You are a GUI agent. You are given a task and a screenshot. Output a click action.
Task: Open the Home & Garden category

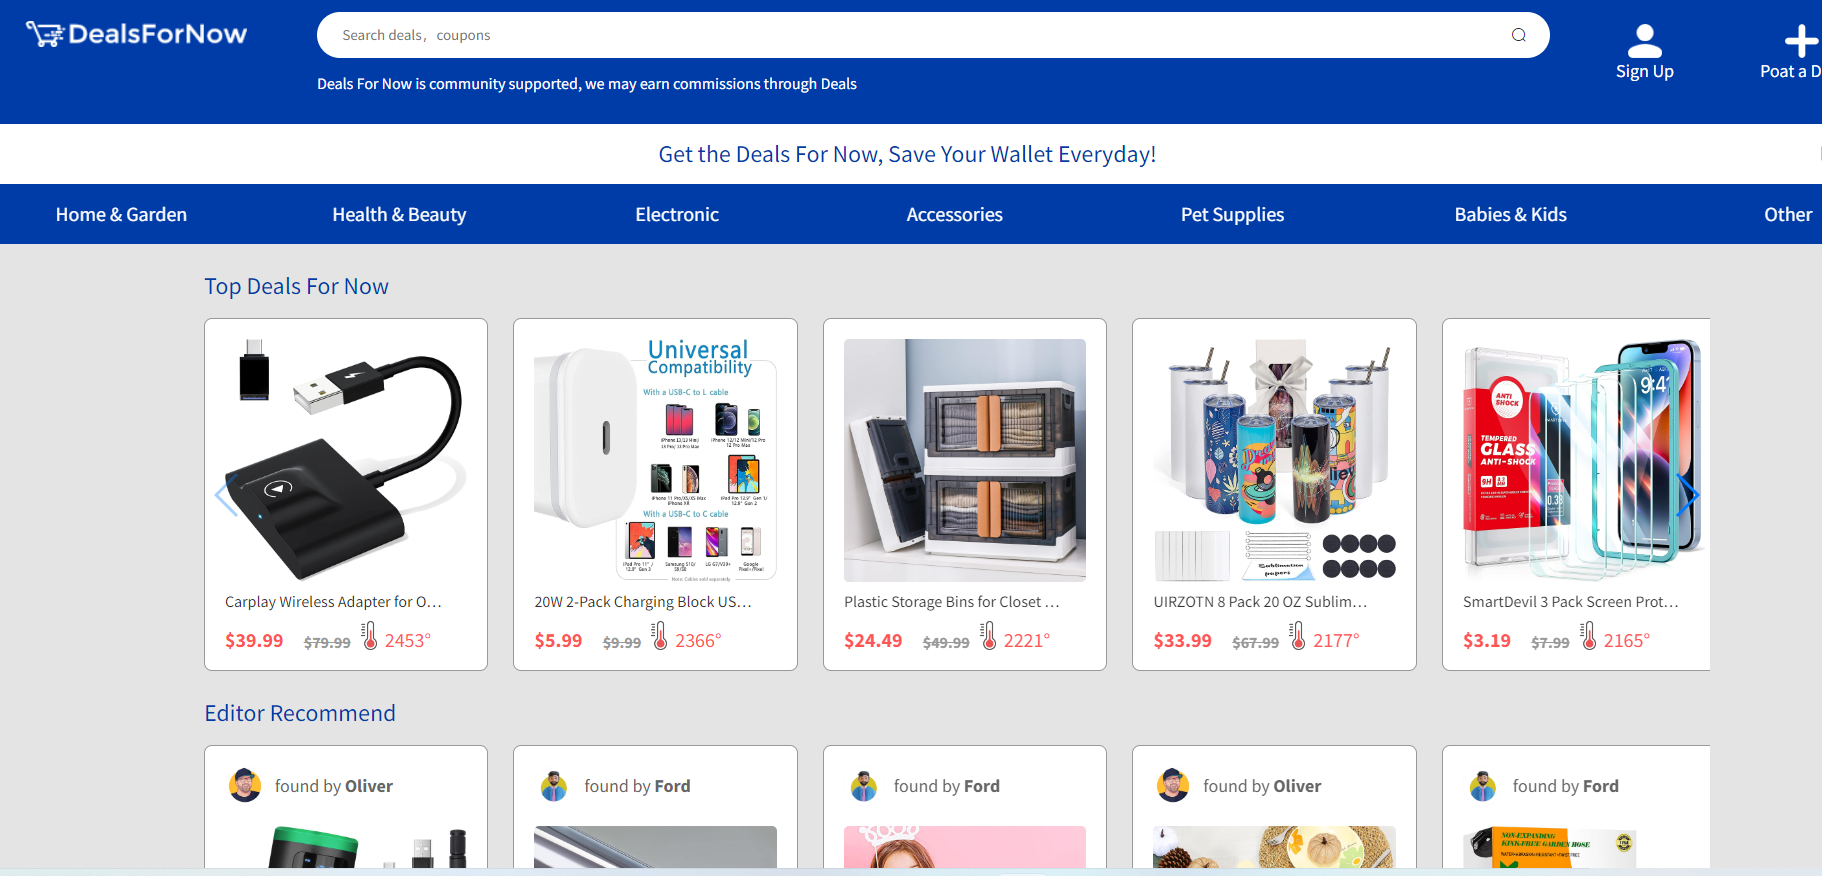(x=121, y=214)
